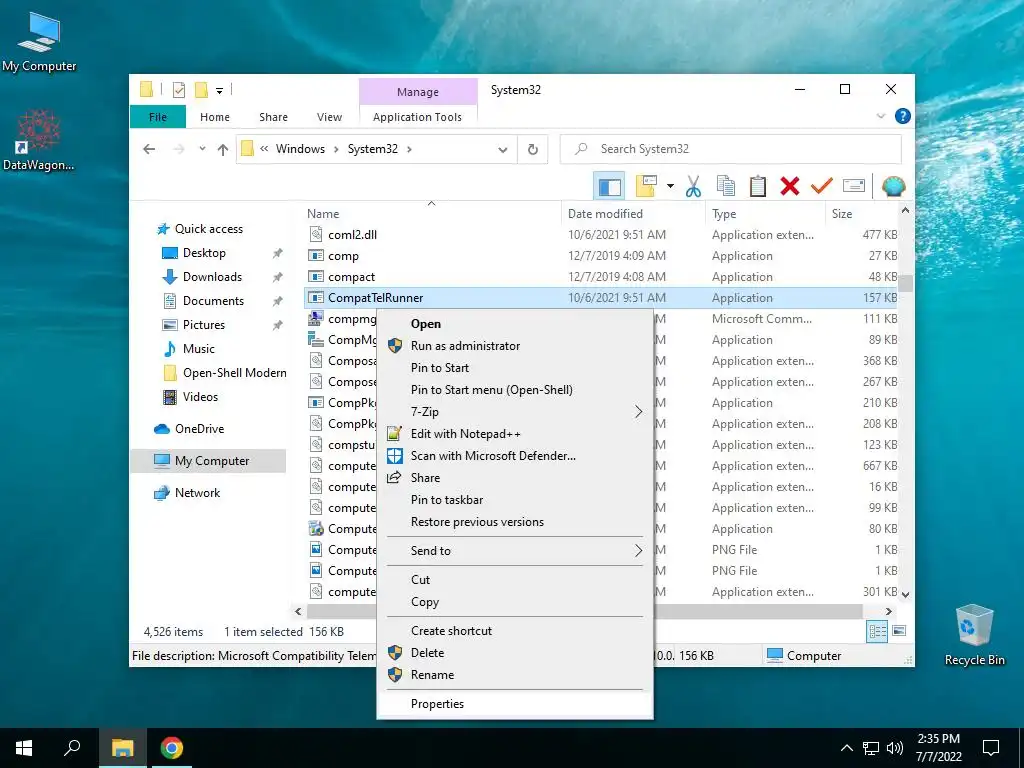Open the View ribbon tab
The width and height of the screenshot is (1024, 768).
(x=329, y=117)
